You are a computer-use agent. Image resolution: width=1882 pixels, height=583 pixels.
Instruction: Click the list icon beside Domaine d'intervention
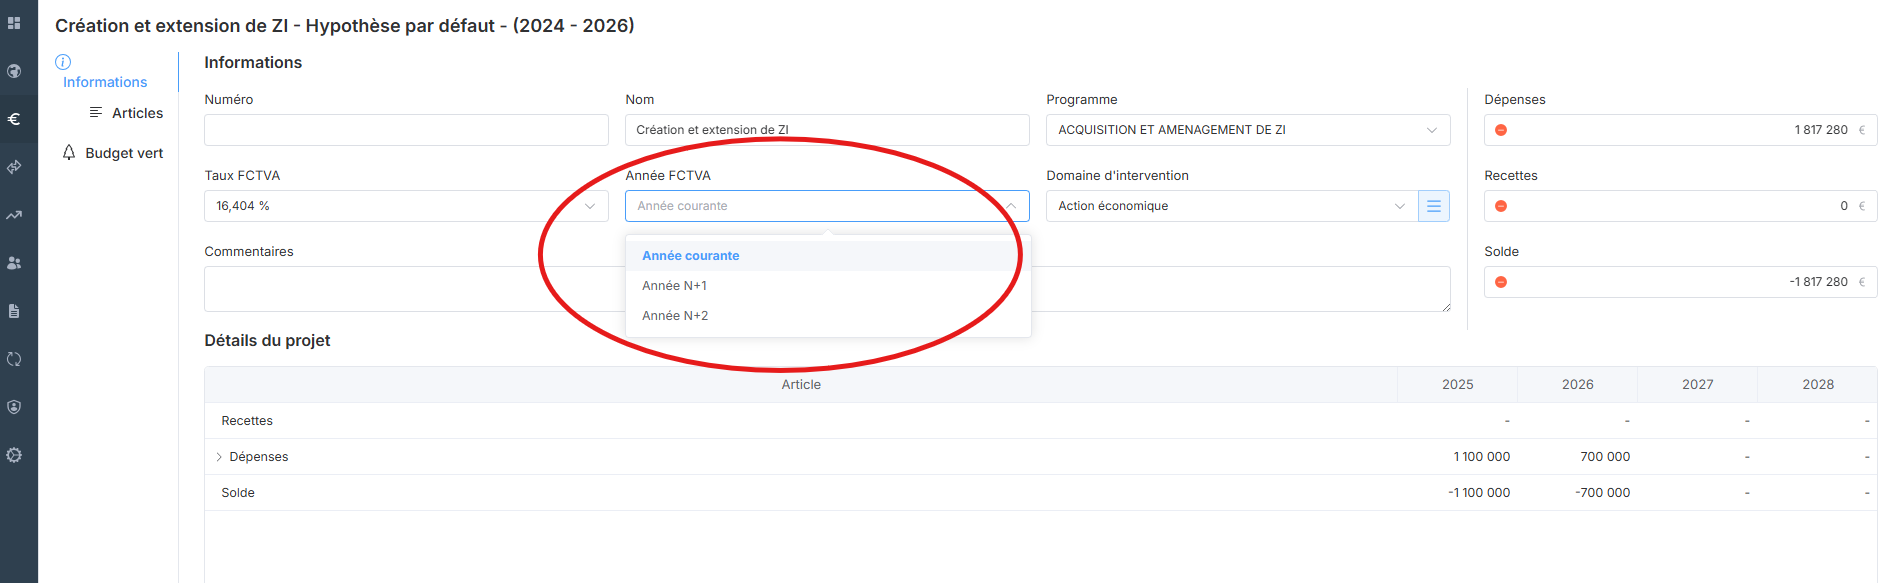pyautogui.click(x=1433, y=206)
